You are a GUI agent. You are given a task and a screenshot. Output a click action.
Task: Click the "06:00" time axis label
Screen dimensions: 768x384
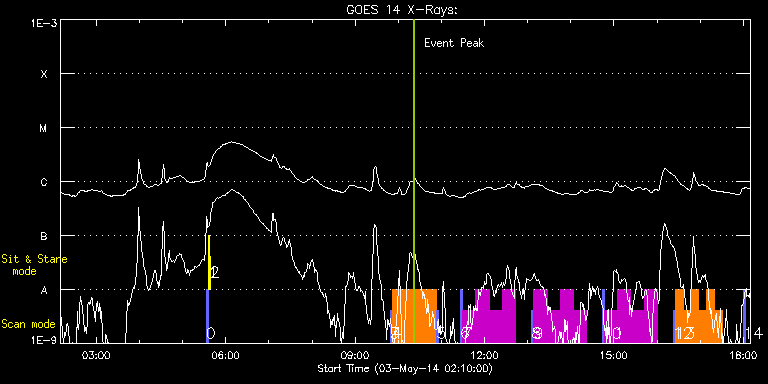(226, 356)
